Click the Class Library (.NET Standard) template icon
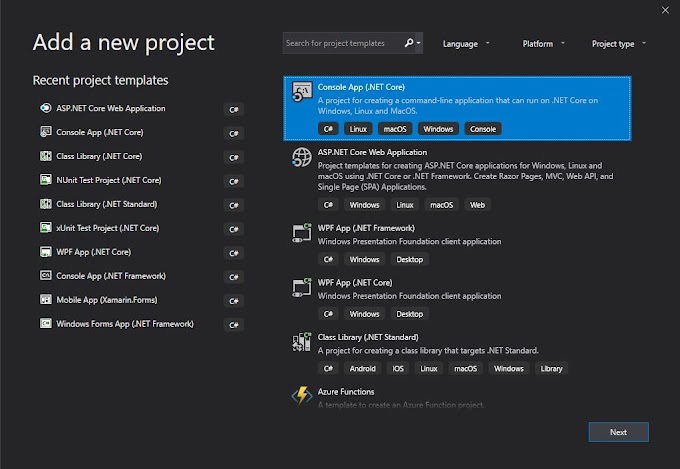This screenshot has width=680, height=469. click(302, 343)
